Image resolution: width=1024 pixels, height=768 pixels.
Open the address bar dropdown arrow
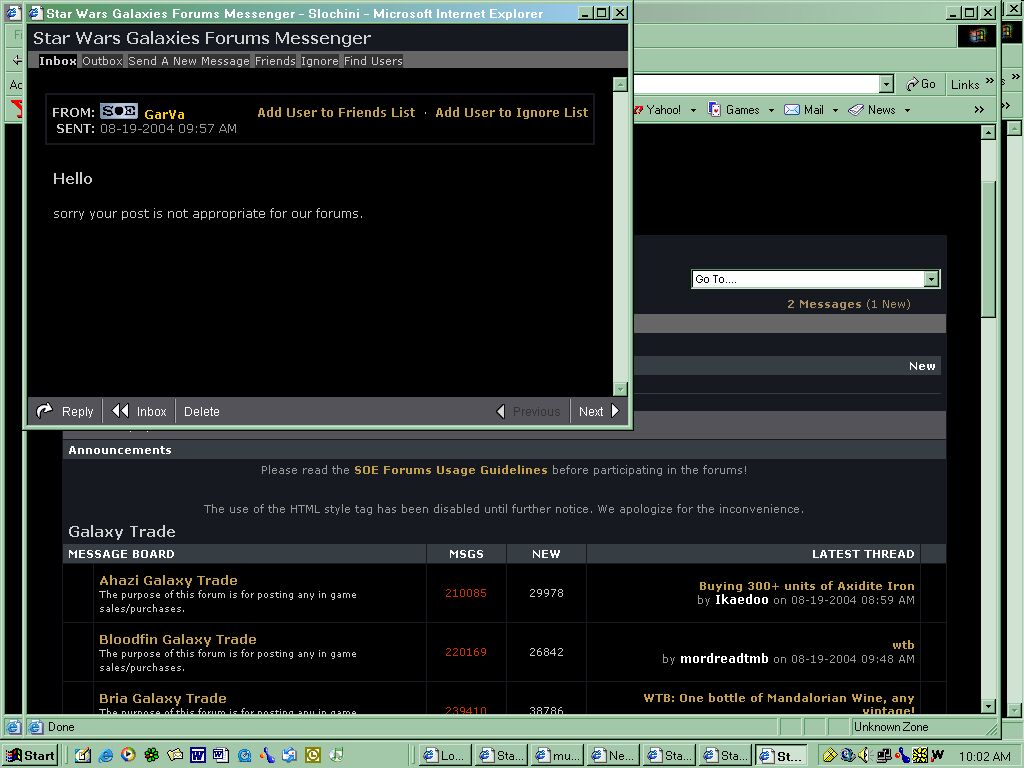(x=886, y=84)
